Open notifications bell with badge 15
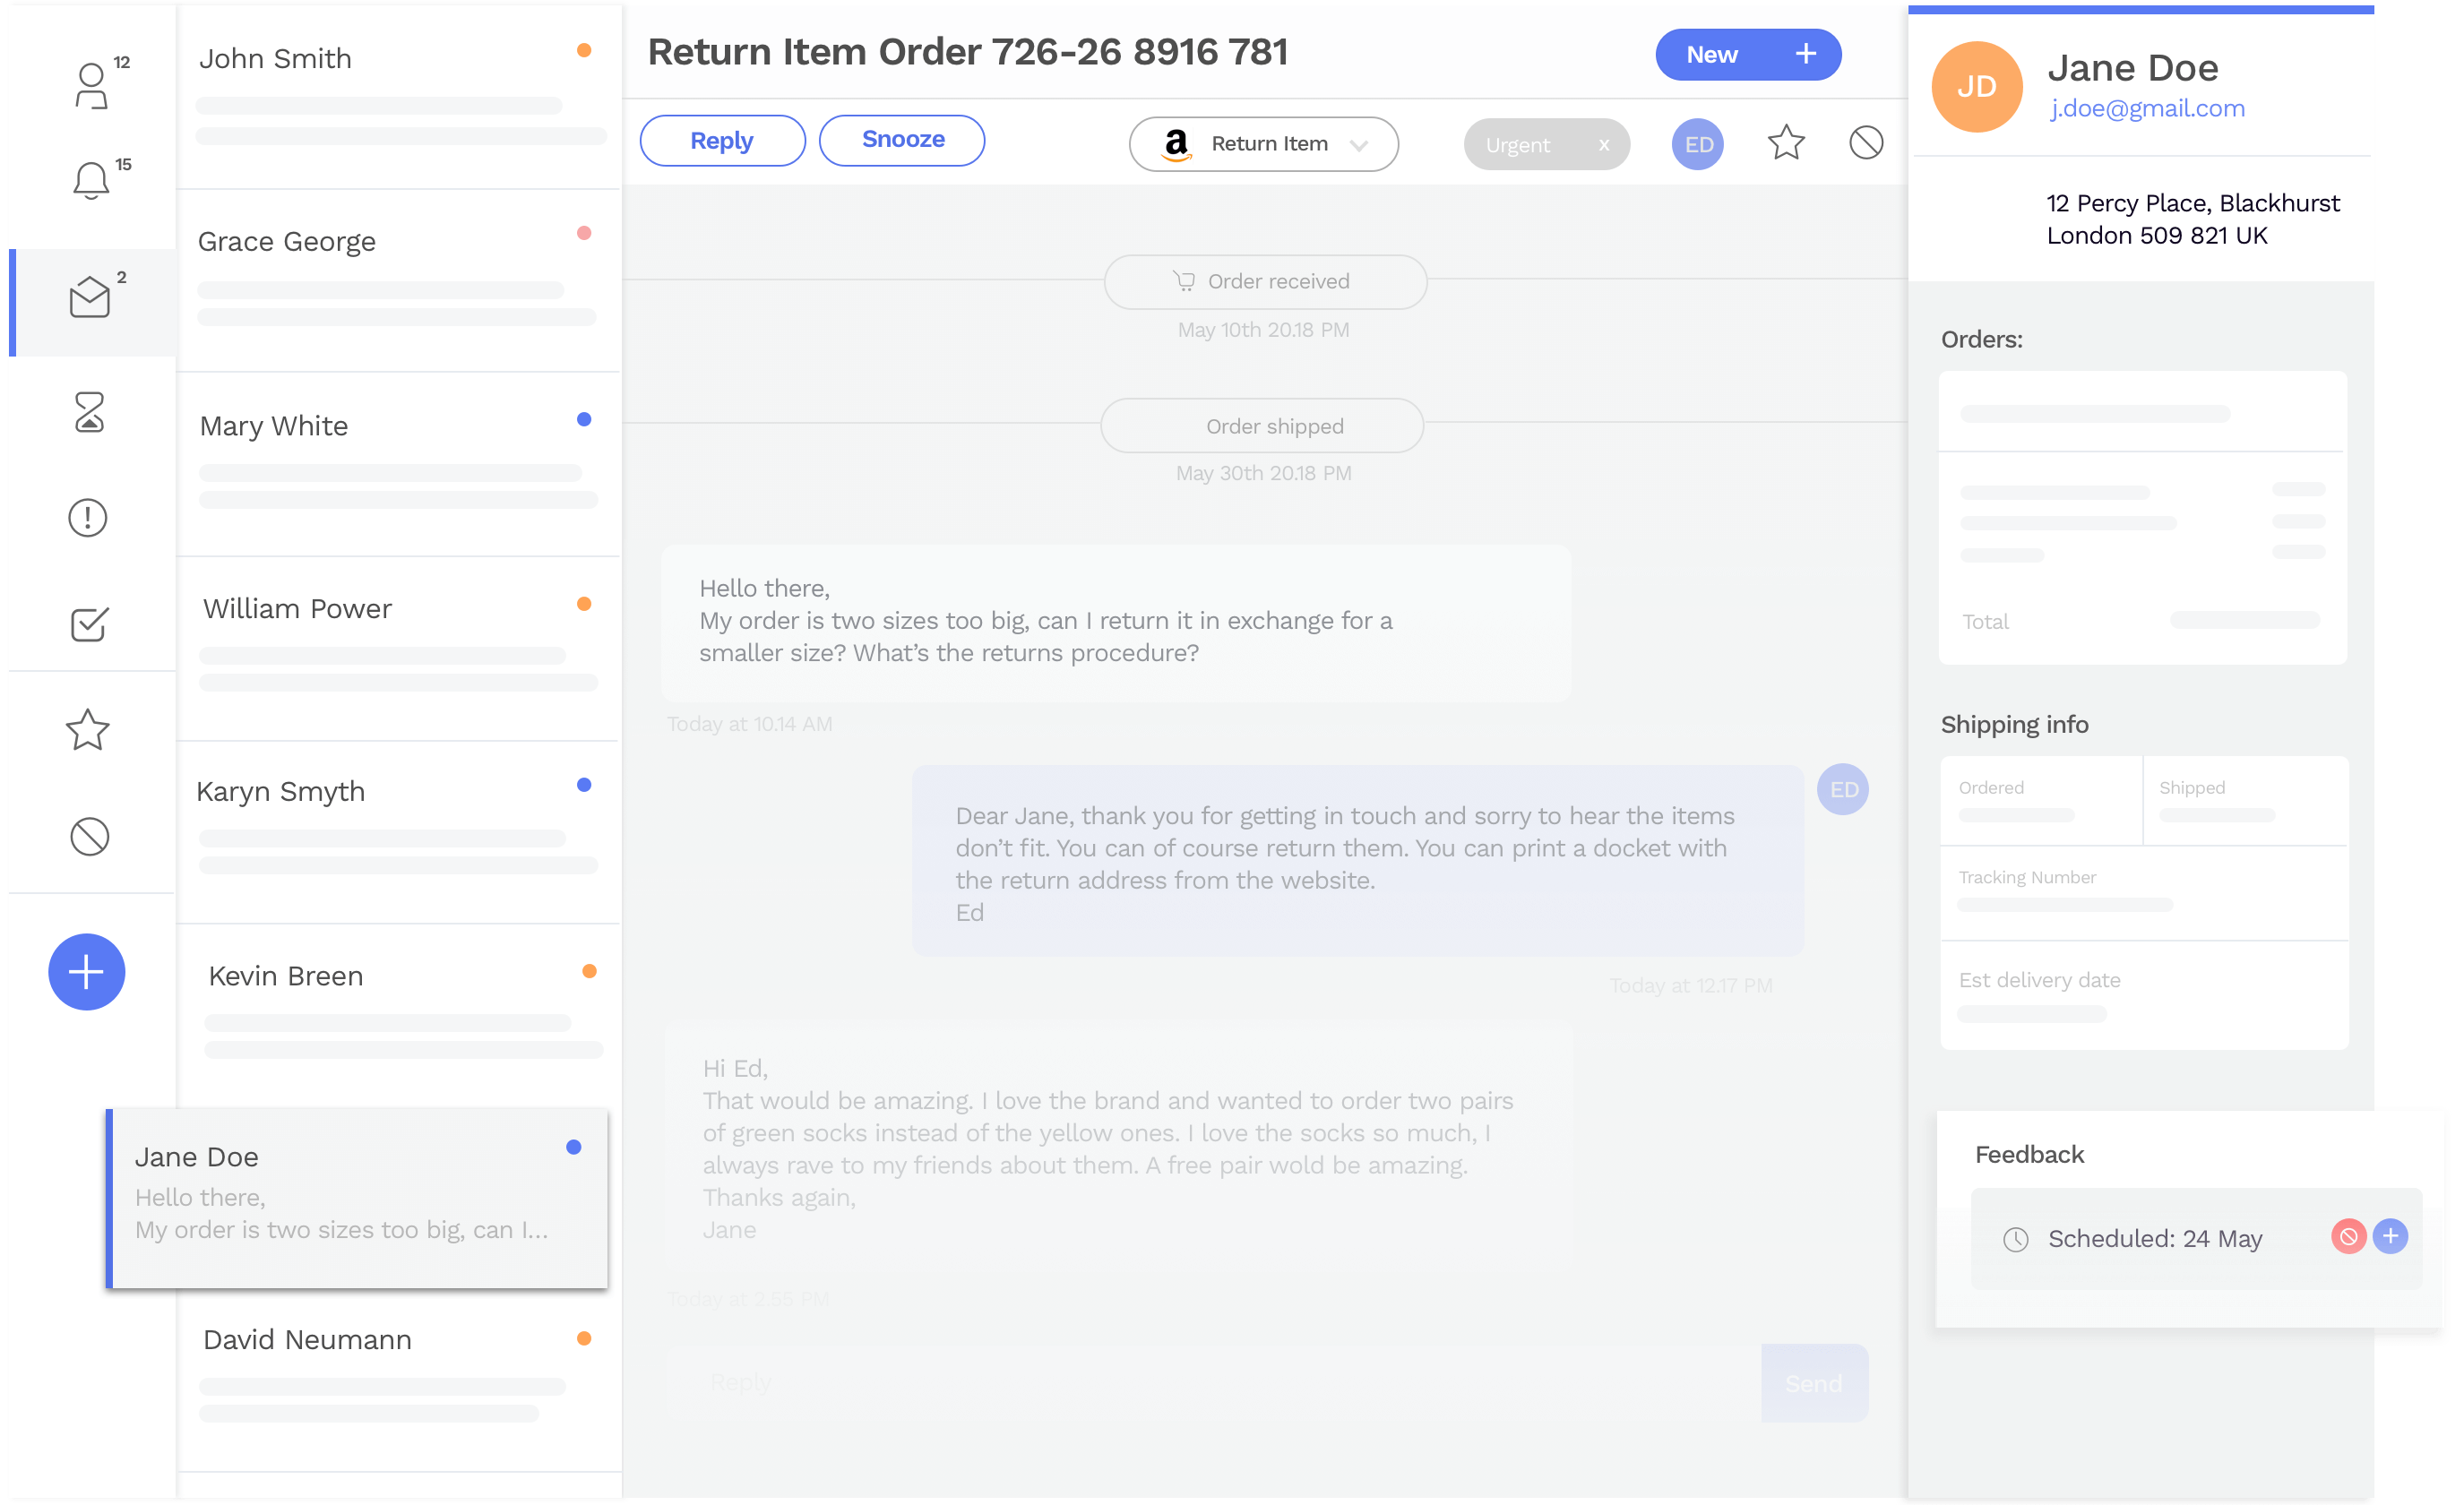Image resolution: width=2464 pixels, height=1505 pixels. (x=91, y=180)
